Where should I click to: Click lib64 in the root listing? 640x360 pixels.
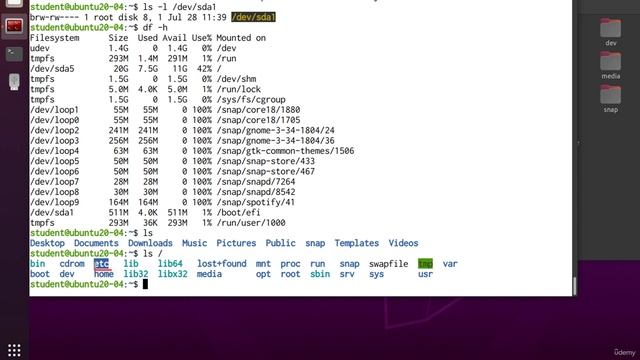click(x=170, y=264)
